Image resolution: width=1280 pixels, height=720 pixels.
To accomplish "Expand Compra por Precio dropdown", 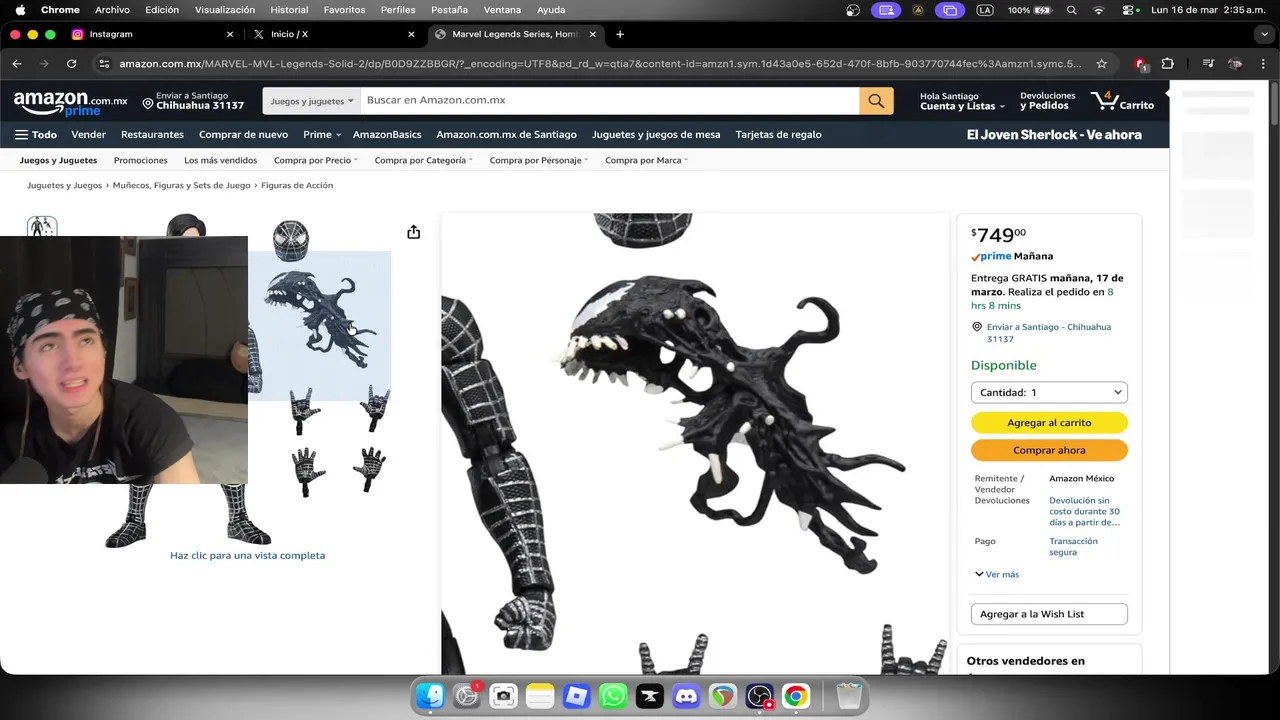I will 316,160.
